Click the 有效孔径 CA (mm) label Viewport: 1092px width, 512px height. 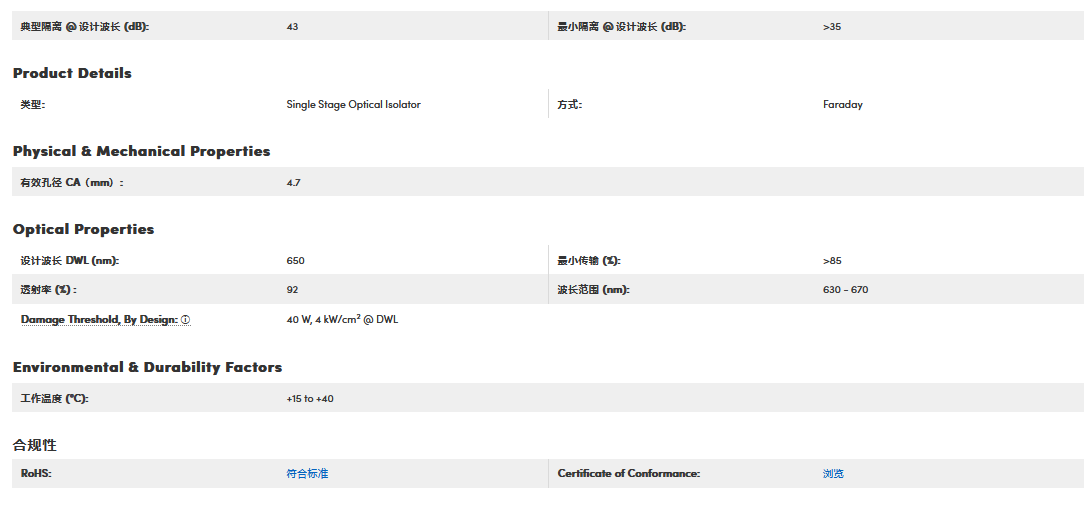click(x=71, y=183)
